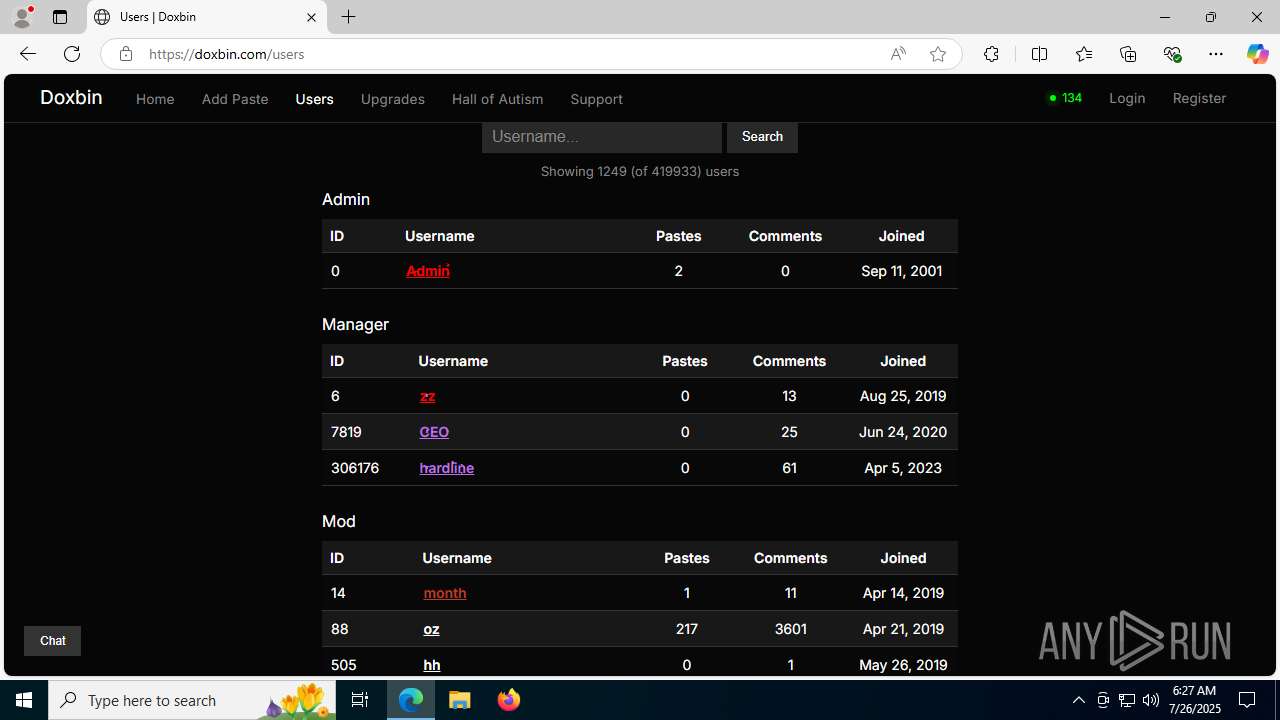
Task: Open the tab actions menu icon
Action: 60,17
